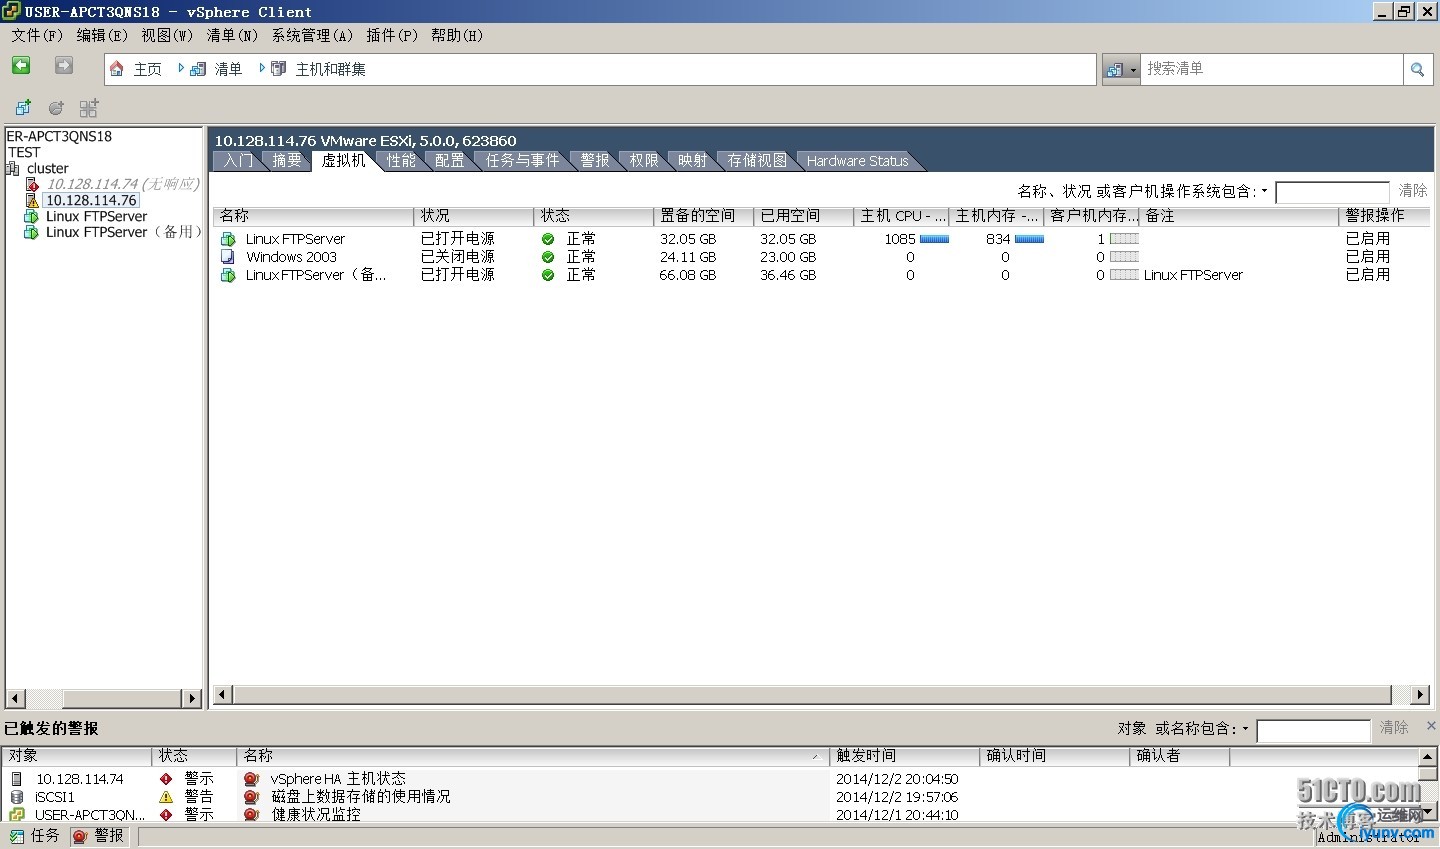Switch to the 性能 tab
Screen dimensions: 1440x849
tap(401, 161)
